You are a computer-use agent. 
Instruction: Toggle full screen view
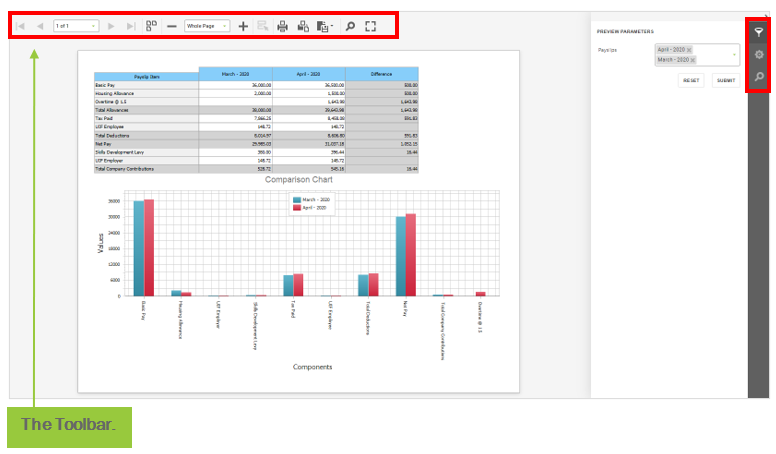[x=371, y=26]
